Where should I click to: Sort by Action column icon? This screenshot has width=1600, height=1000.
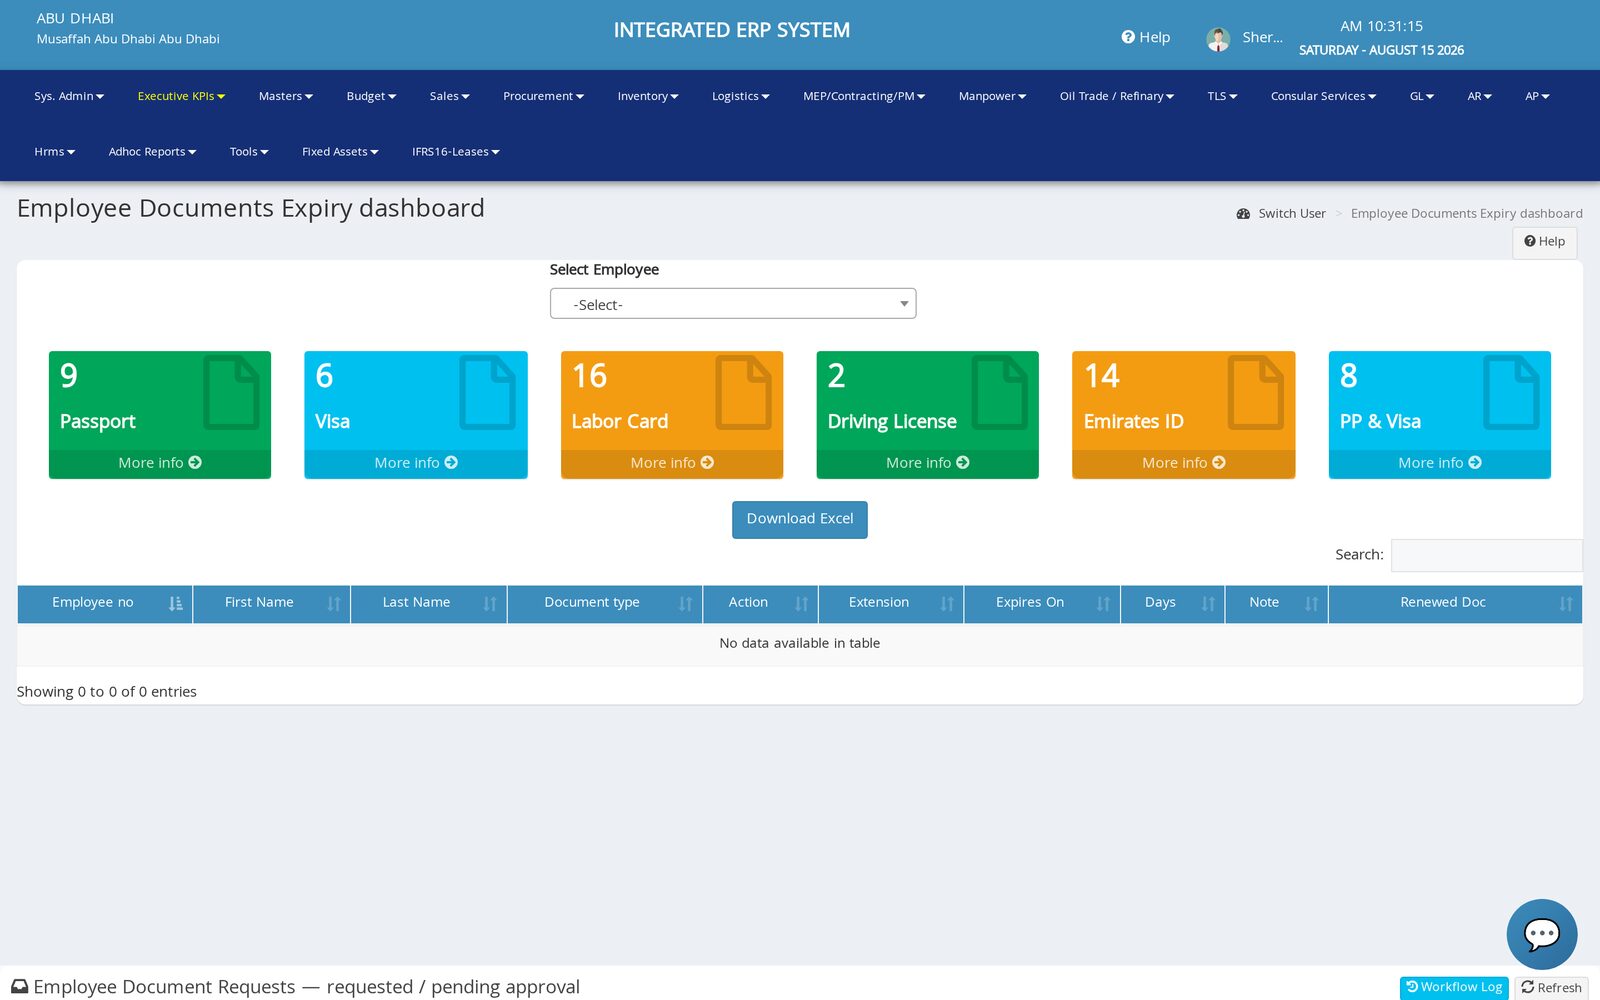point(801,603)
